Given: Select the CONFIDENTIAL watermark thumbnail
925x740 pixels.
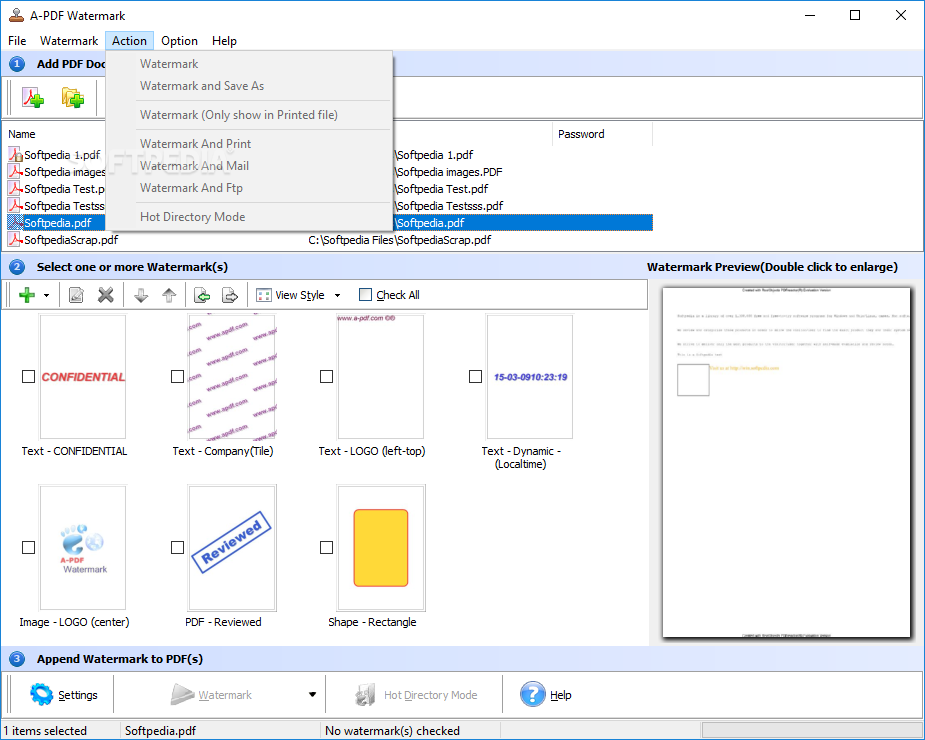Looking at the screenshot, I should click(x=83, y=376).
